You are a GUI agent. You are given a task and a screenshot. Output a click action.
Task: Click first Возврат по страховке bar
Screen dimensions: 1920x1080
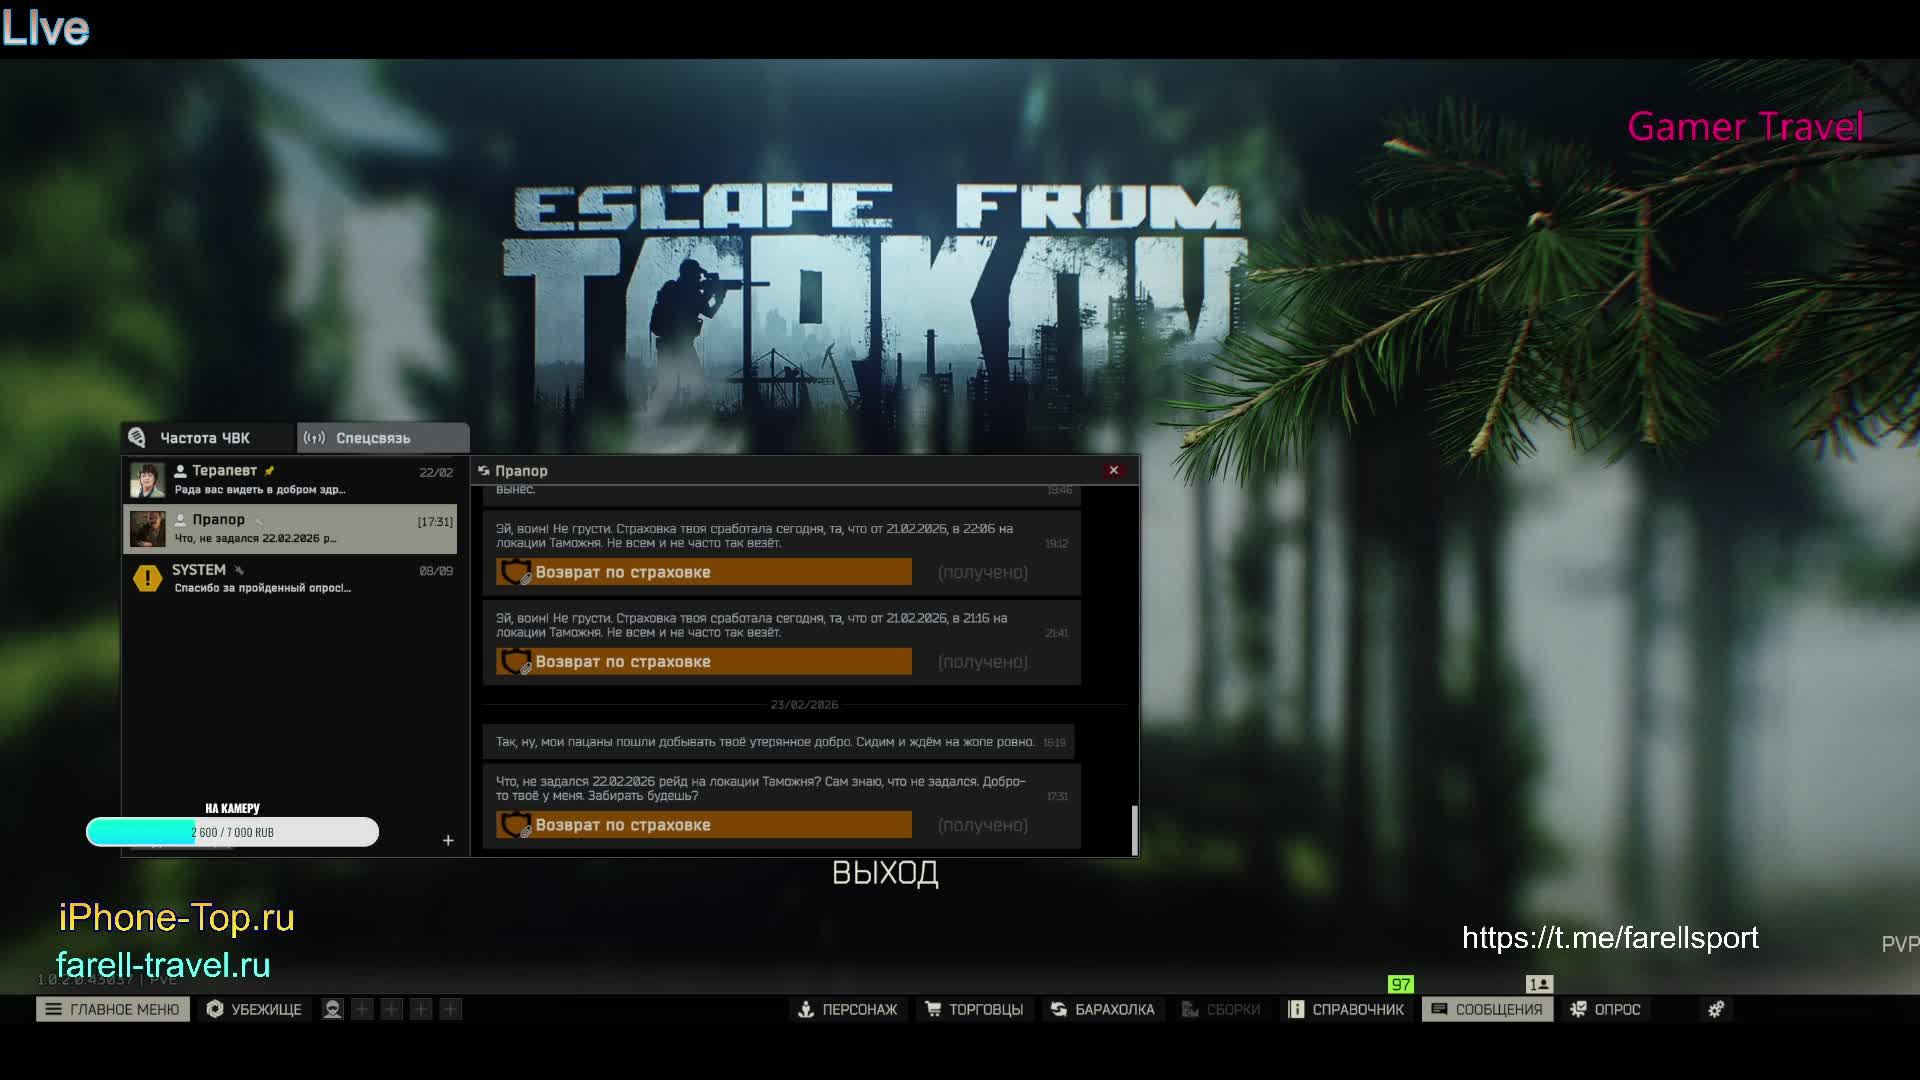[x=704, y=572]
